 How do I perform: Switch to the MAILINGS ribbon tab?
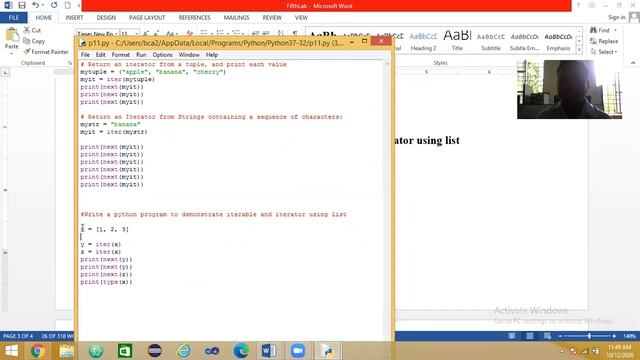click(x=236, y=18)
